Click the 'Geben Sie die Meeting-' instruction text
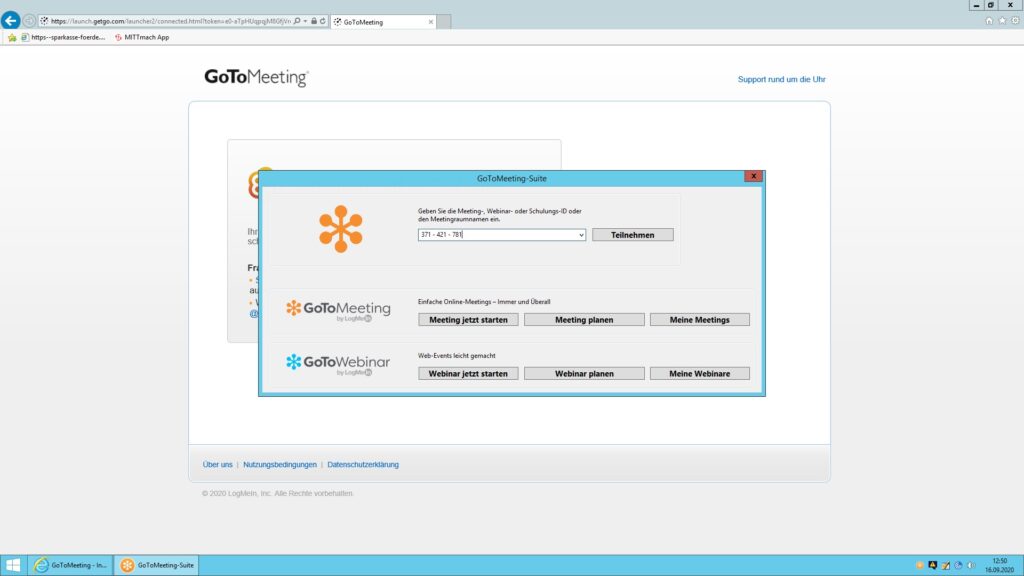The width and height of the screenshot is (1024, 576). [x=500, y=216]
